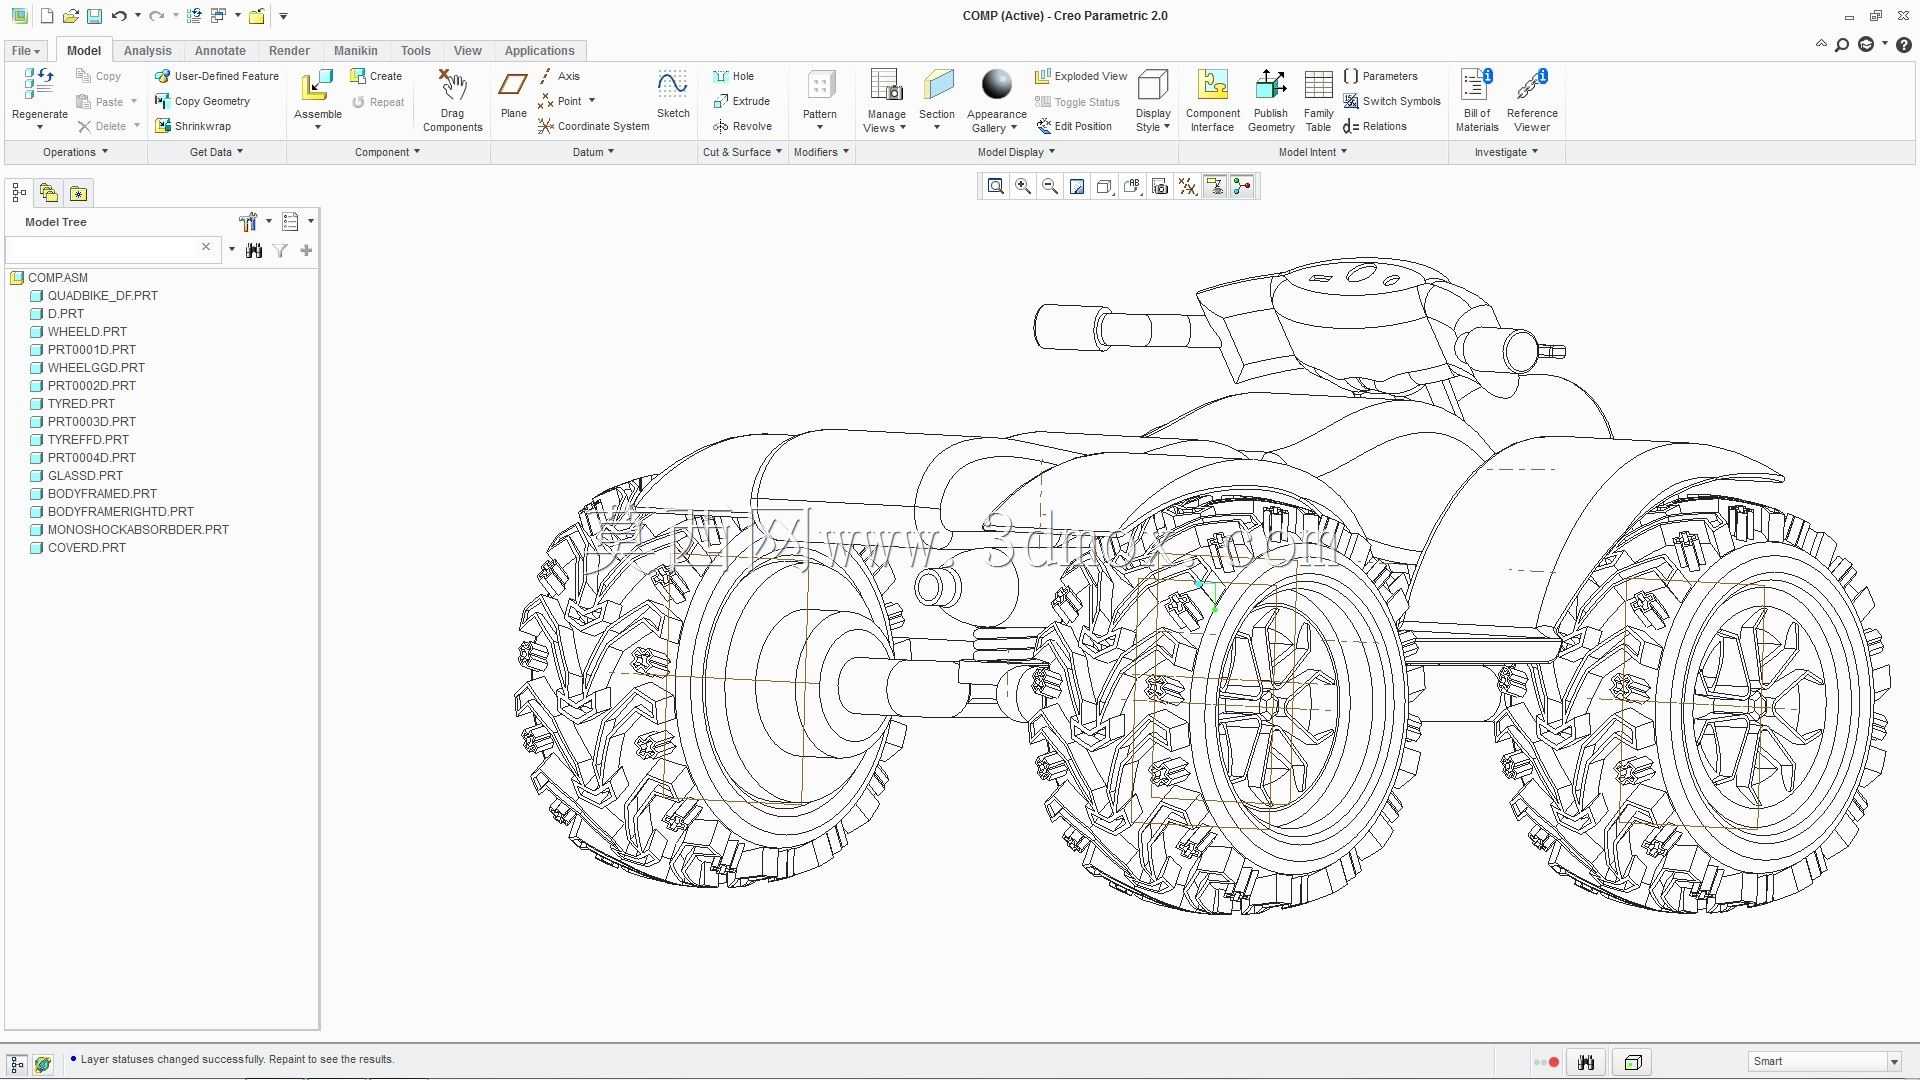Open the Applications tab
The width and height of the screenshot is (1920, 1080).
[x=539, y=51]
